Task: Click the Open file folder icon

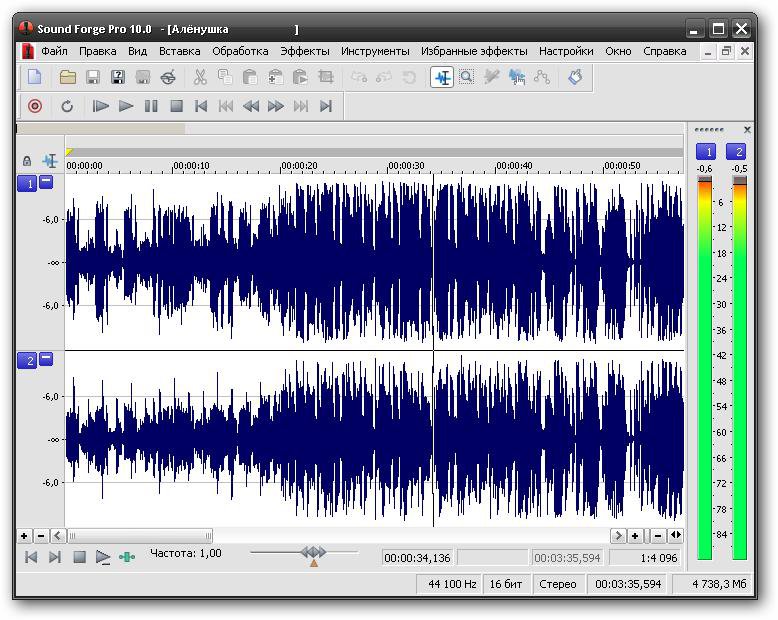Action: click(68, 77)
